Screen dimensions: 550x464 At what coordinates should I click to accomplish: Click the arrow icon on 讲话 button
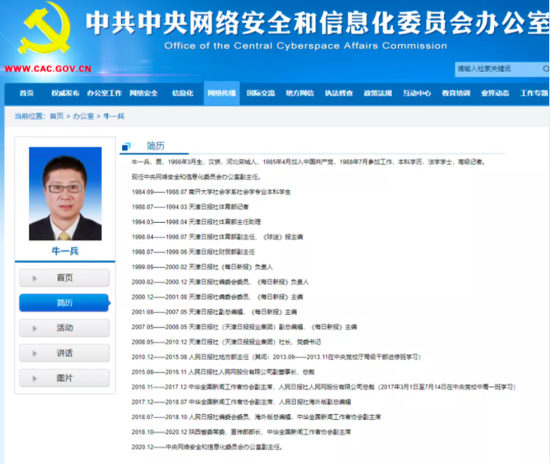[x=35, y=354]
